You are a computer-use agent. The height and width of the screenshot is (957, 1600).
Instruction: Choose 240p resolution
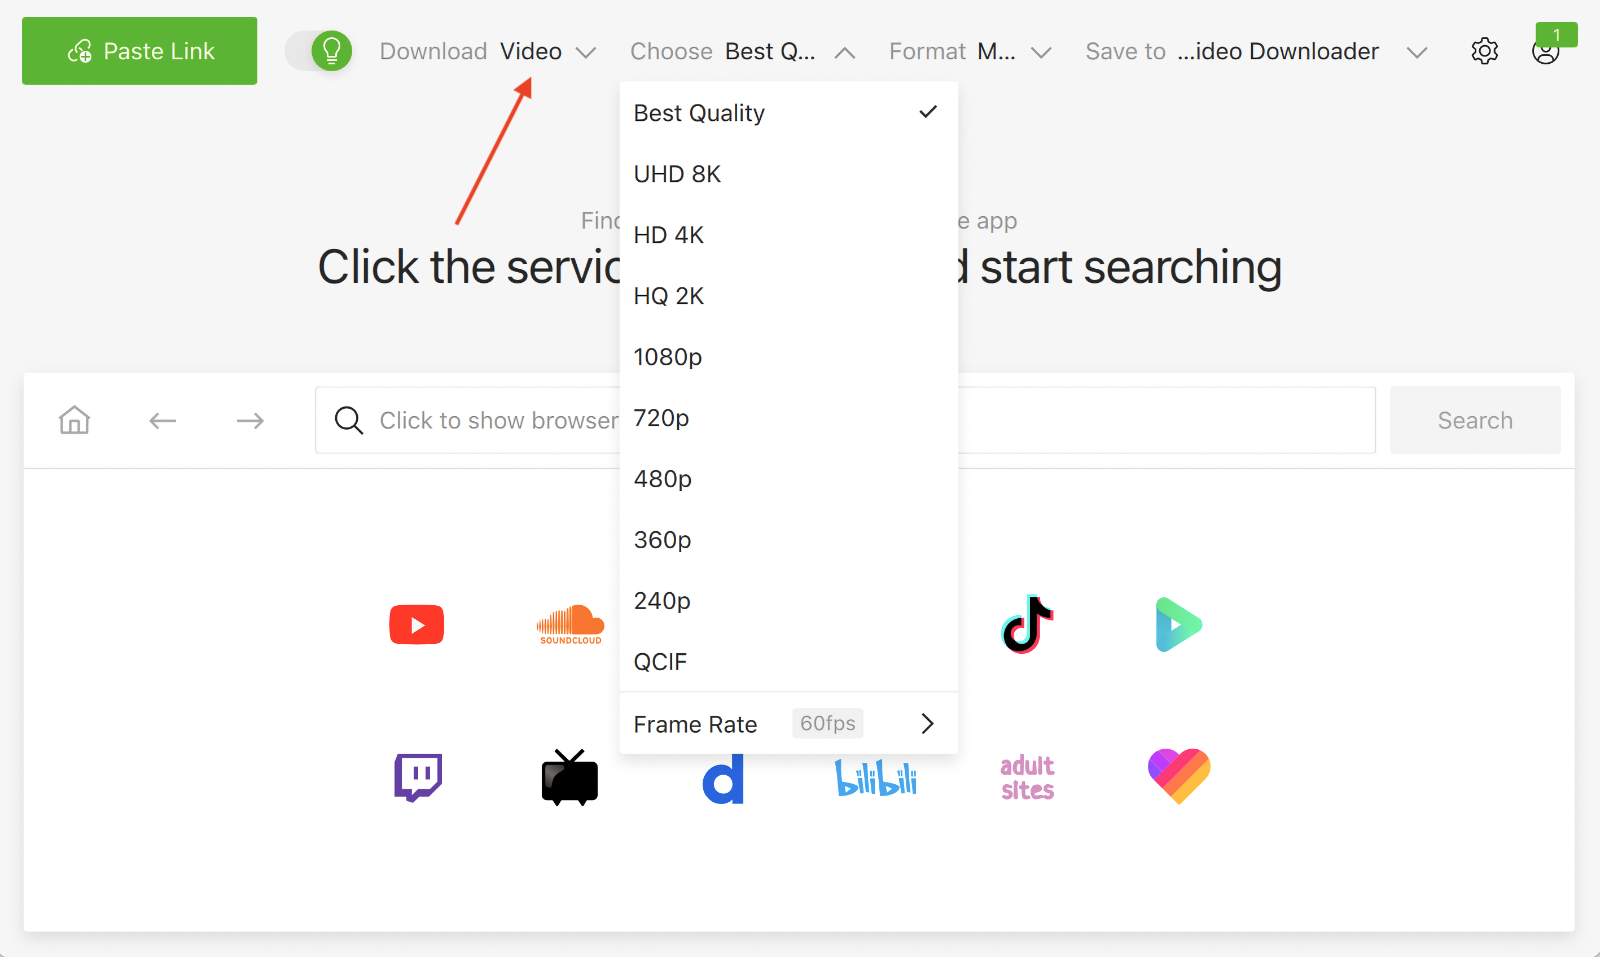pos(789,601)
